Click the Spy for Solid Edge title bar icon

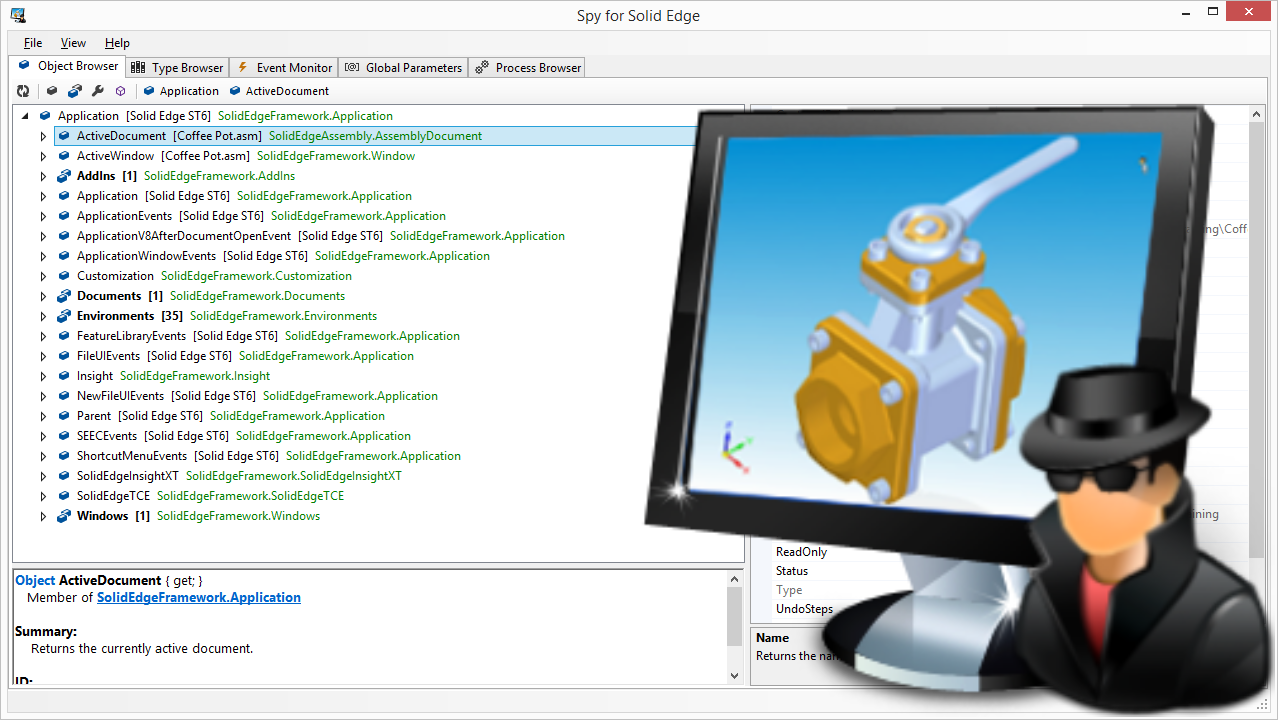click(x=18, y=15)
